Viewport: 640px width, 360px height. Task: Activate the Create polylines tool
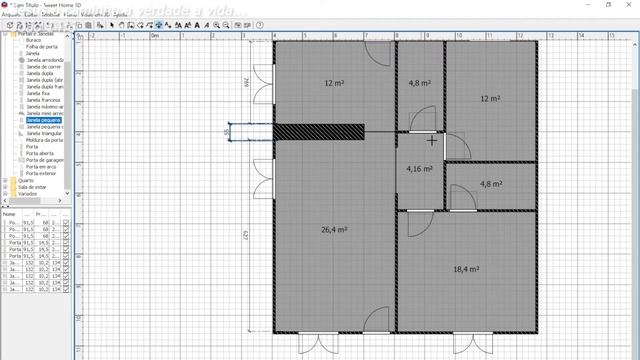pyautogui.click(x=150, y=25)
